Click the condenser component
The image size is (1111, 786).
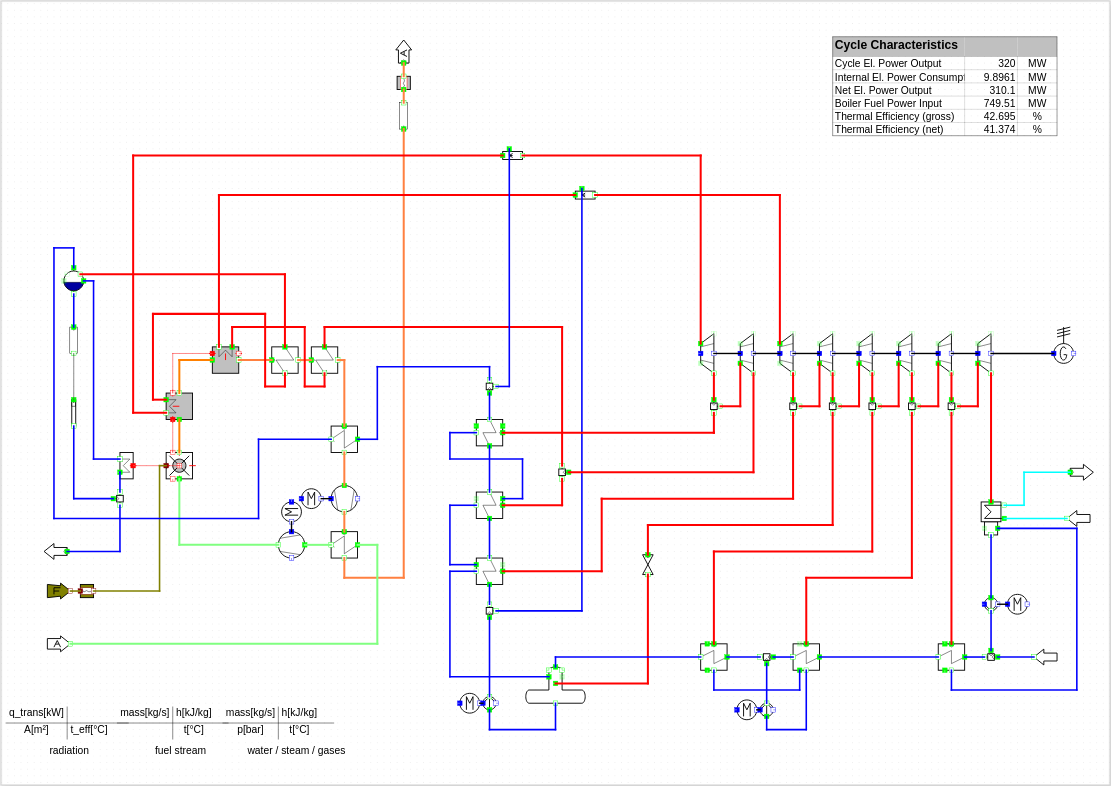(991, 512)
